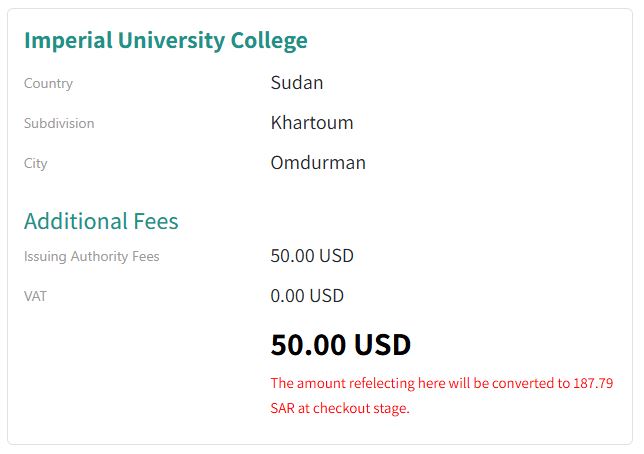Image resolution: width=644 pixels, height=454 pixels.
Task: Click "USD" in the bold total amount
Action: click(381, 345)
